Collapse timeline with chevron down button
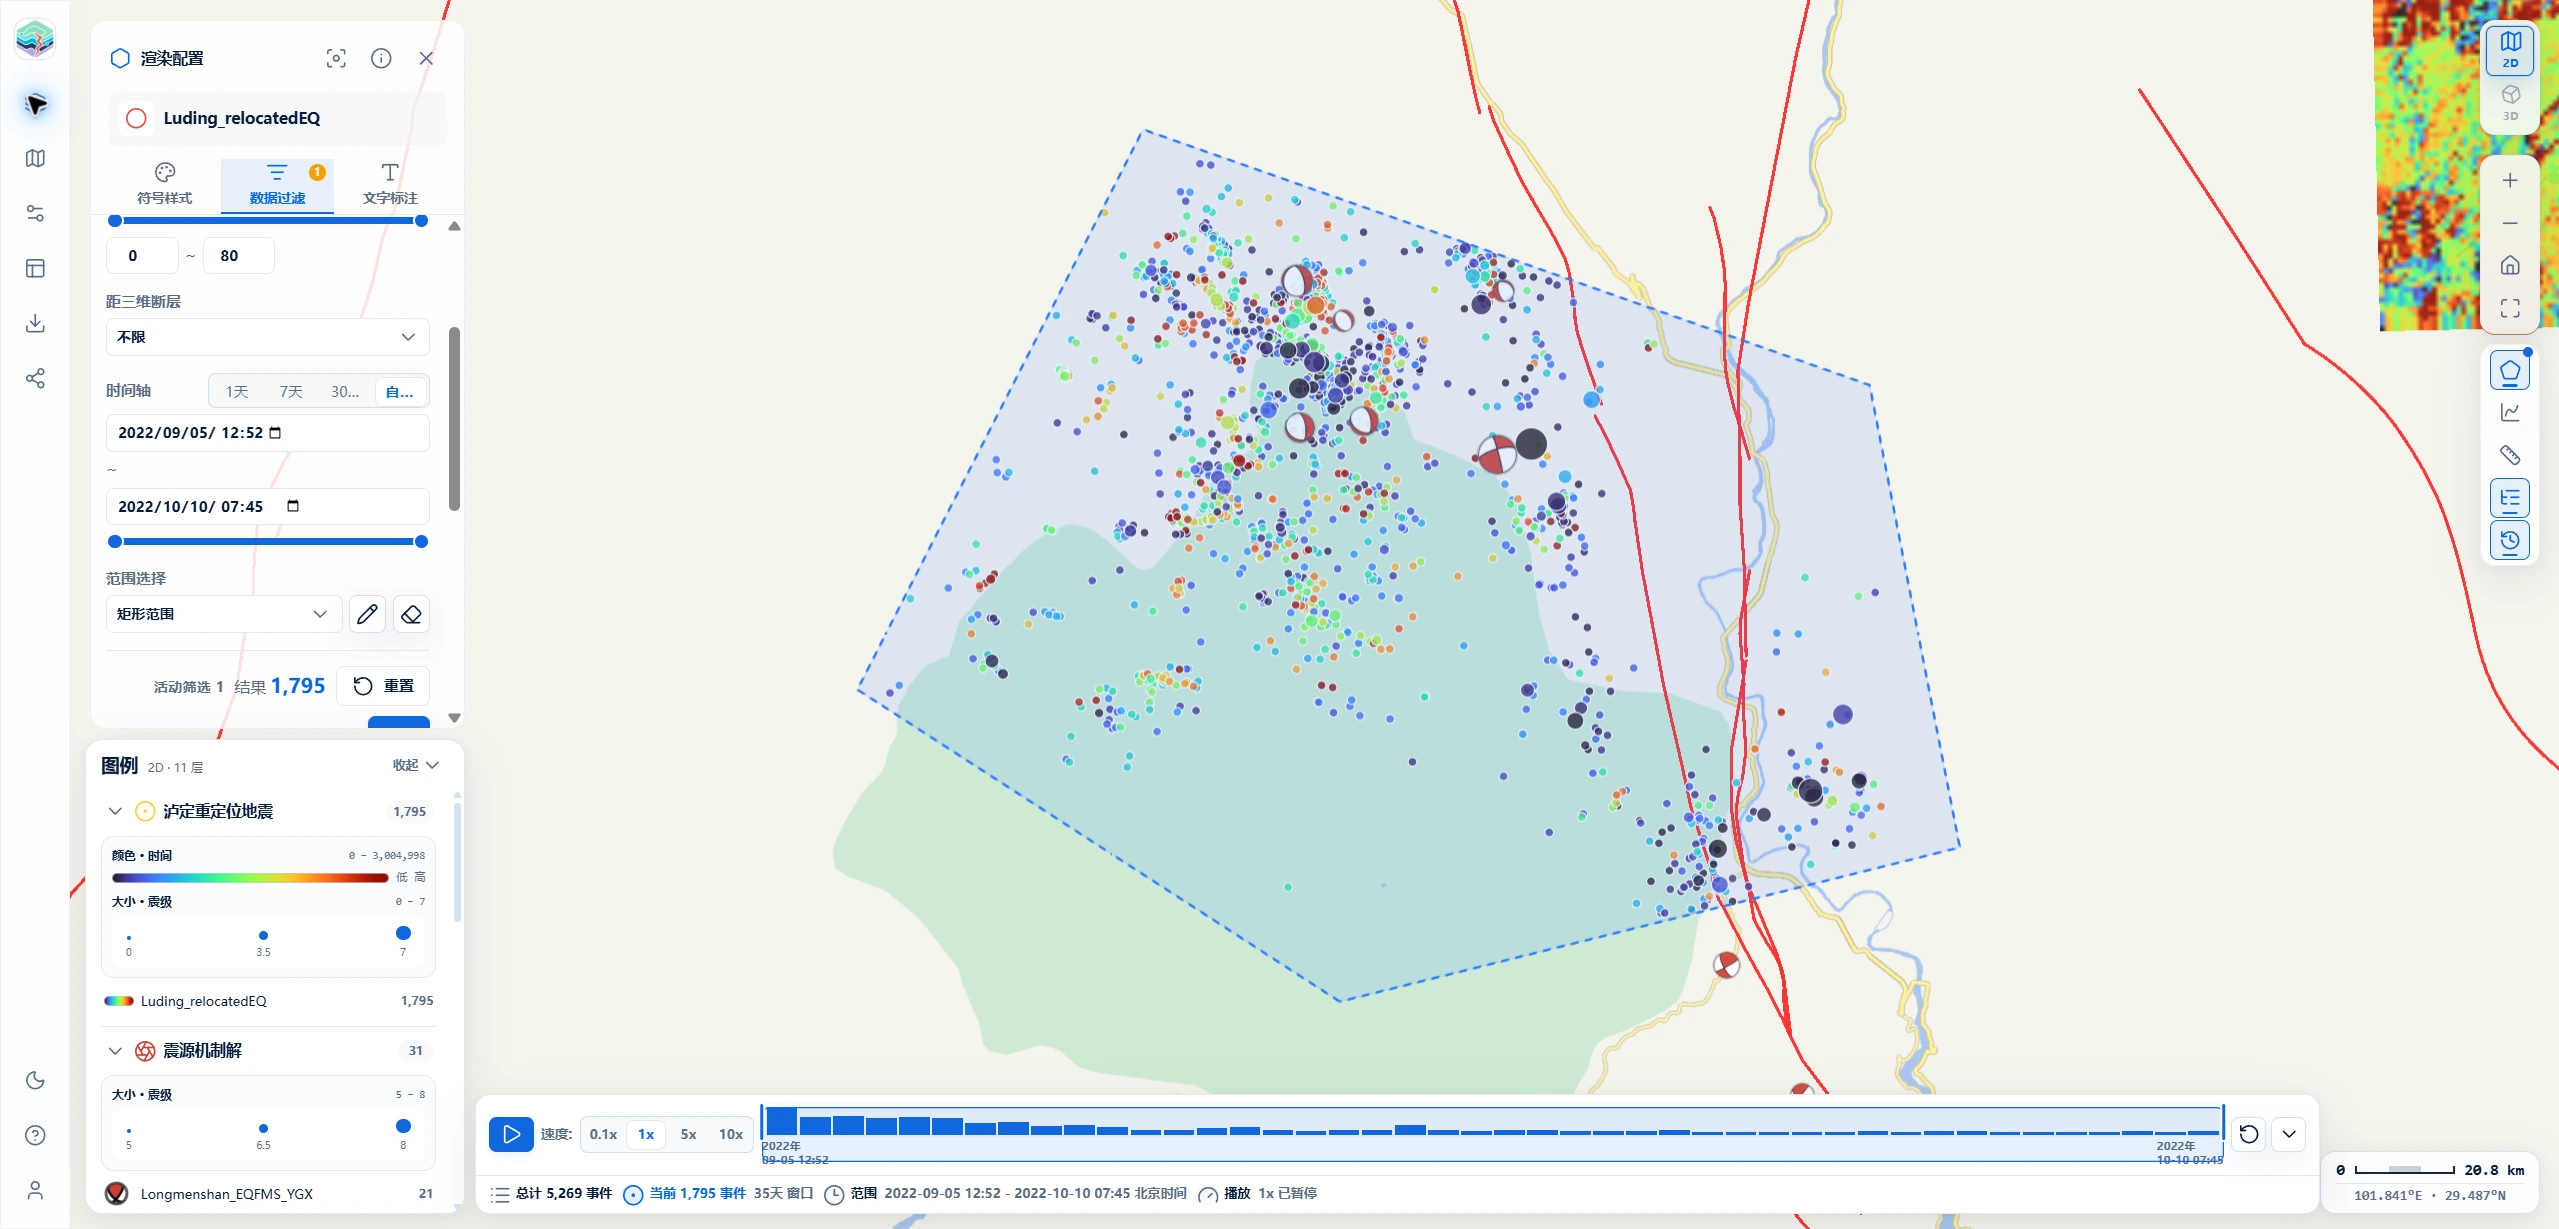 (x=2289, y=1134)
